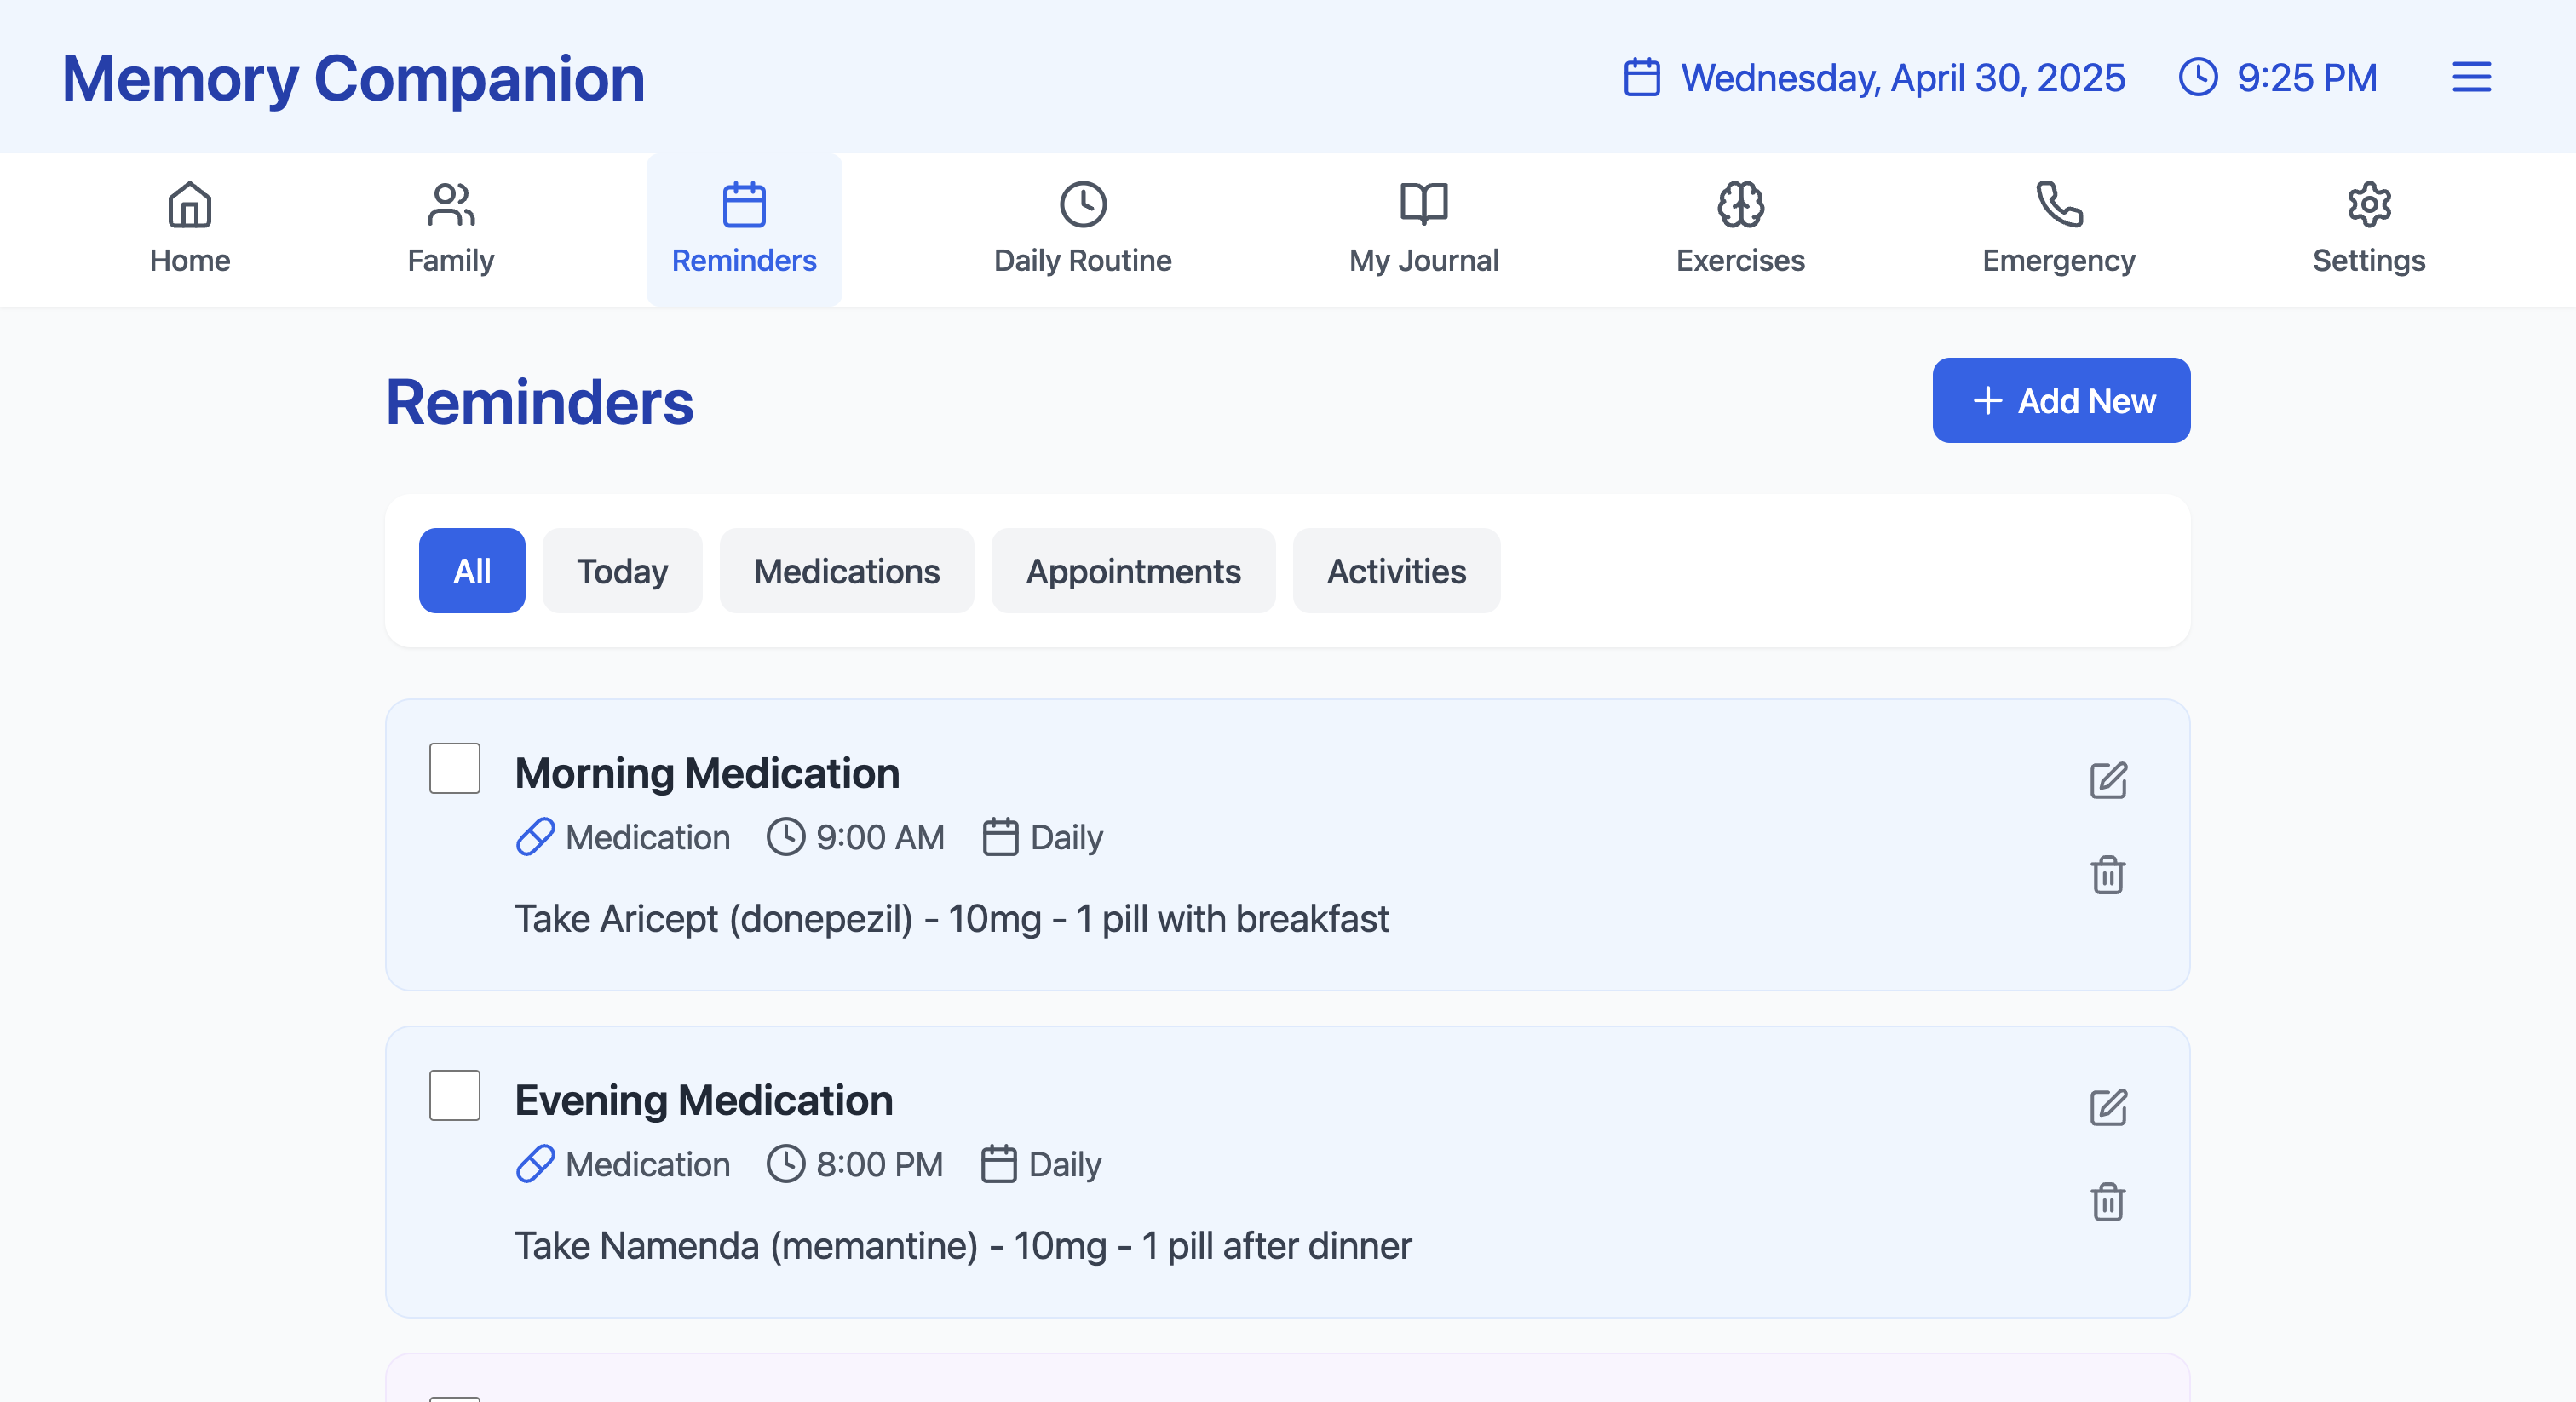
Task: Filter by Appointments
Action: click(1133, 571)
